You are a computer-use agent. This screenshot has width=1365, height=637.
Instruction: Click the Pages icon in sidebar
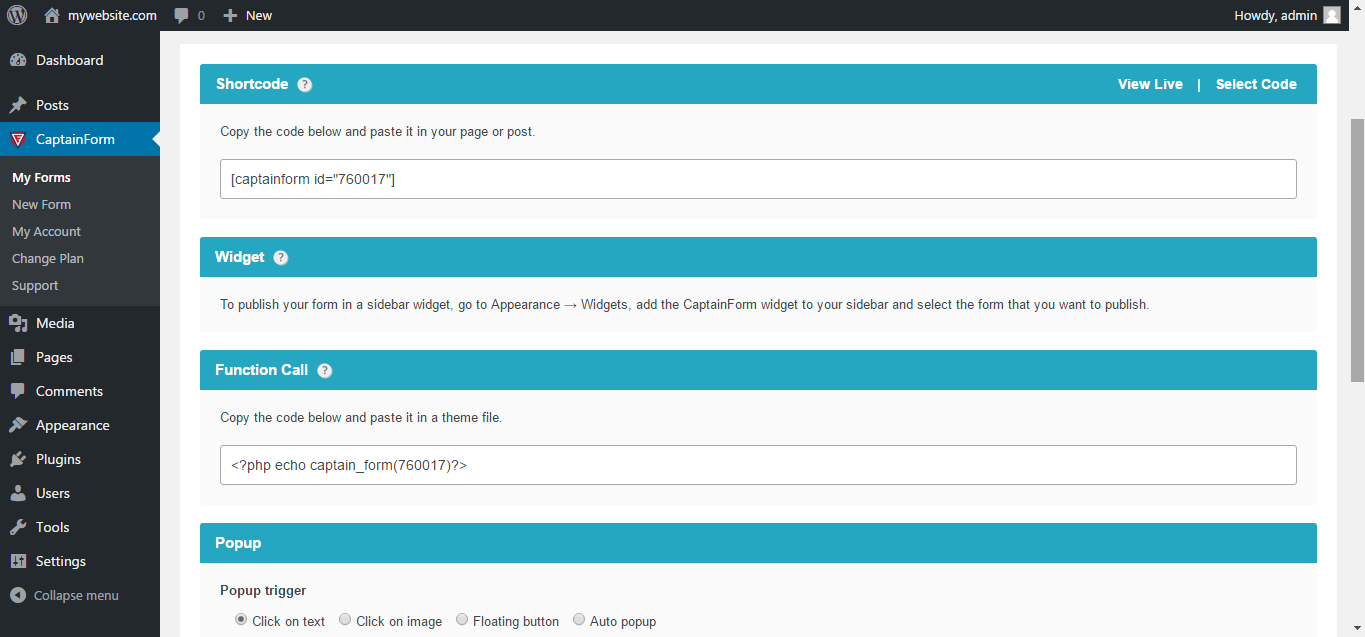pyautogui.click(x=18, y=357)
